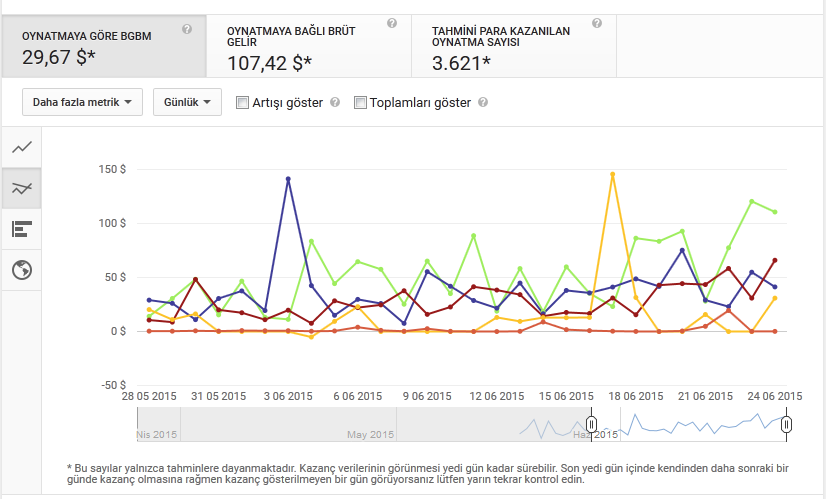This screenshot has width=826, height=499.
Task: Select the line chart view icon
Action: point(22,148)
